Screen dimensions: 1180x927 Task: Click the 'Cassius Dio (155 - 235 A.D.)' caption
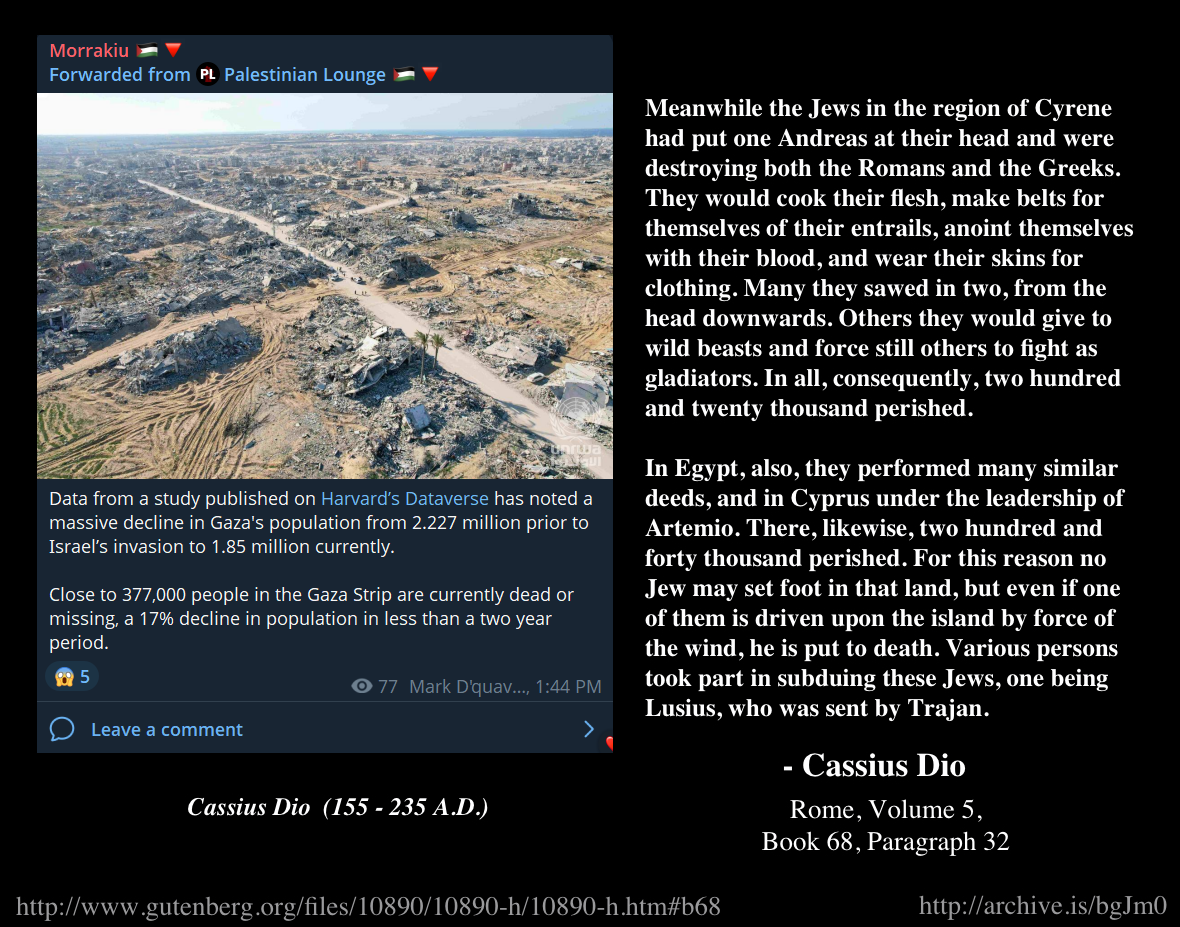click(337, 807)
